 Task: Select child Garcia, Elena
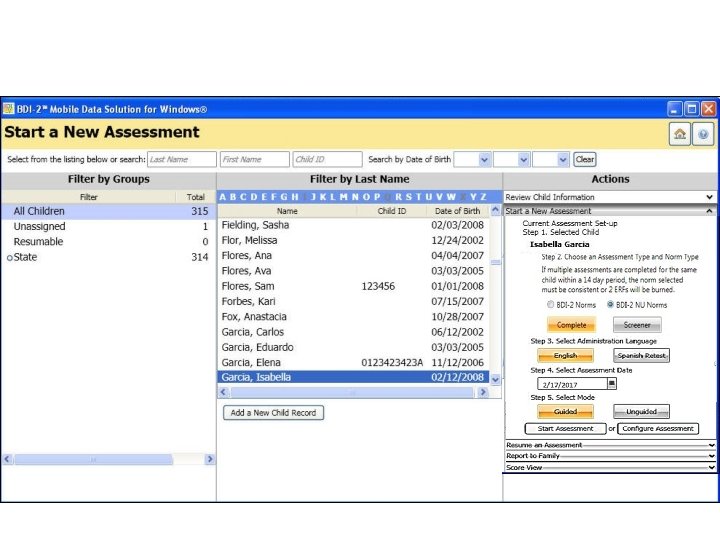click(x=353, y=362)
